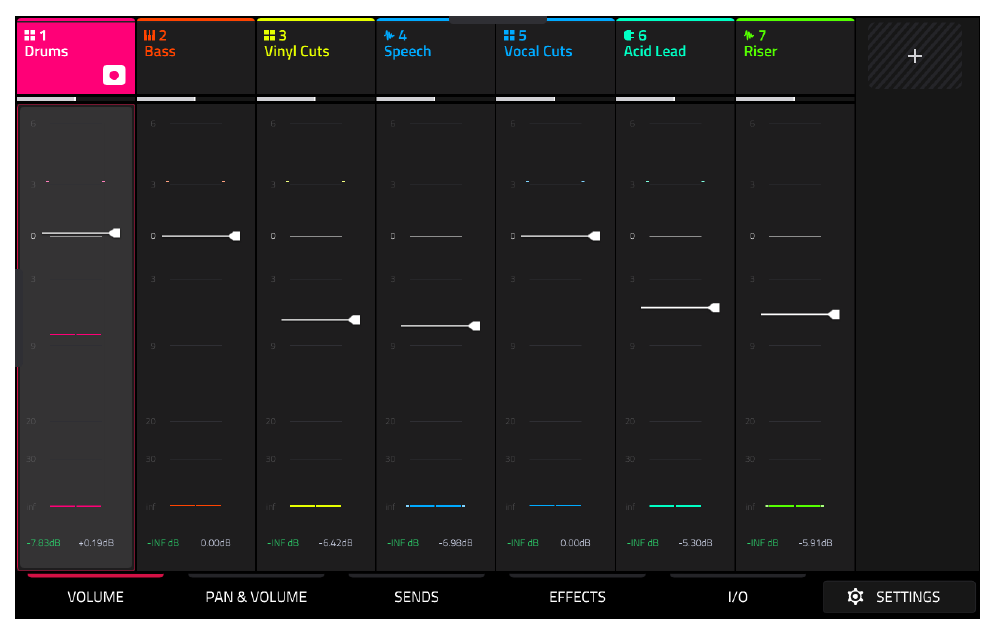Click the Vocal Cuts volume fader handle
The height and width of the screenshot is (636, 996).
pos(595,236)
